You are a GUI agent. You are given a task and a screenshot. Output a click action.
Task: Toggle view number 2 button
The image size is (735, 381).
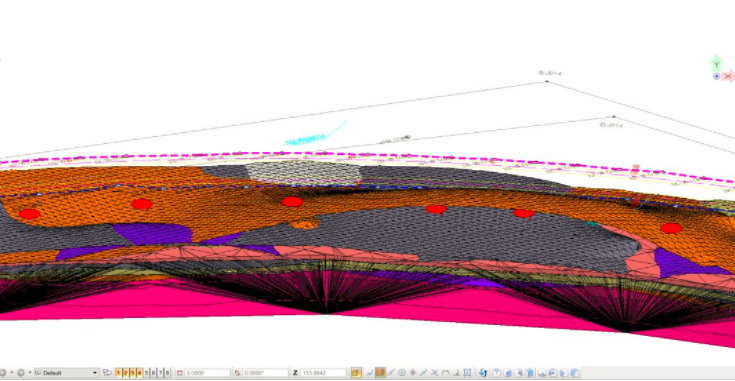[125, 373]
